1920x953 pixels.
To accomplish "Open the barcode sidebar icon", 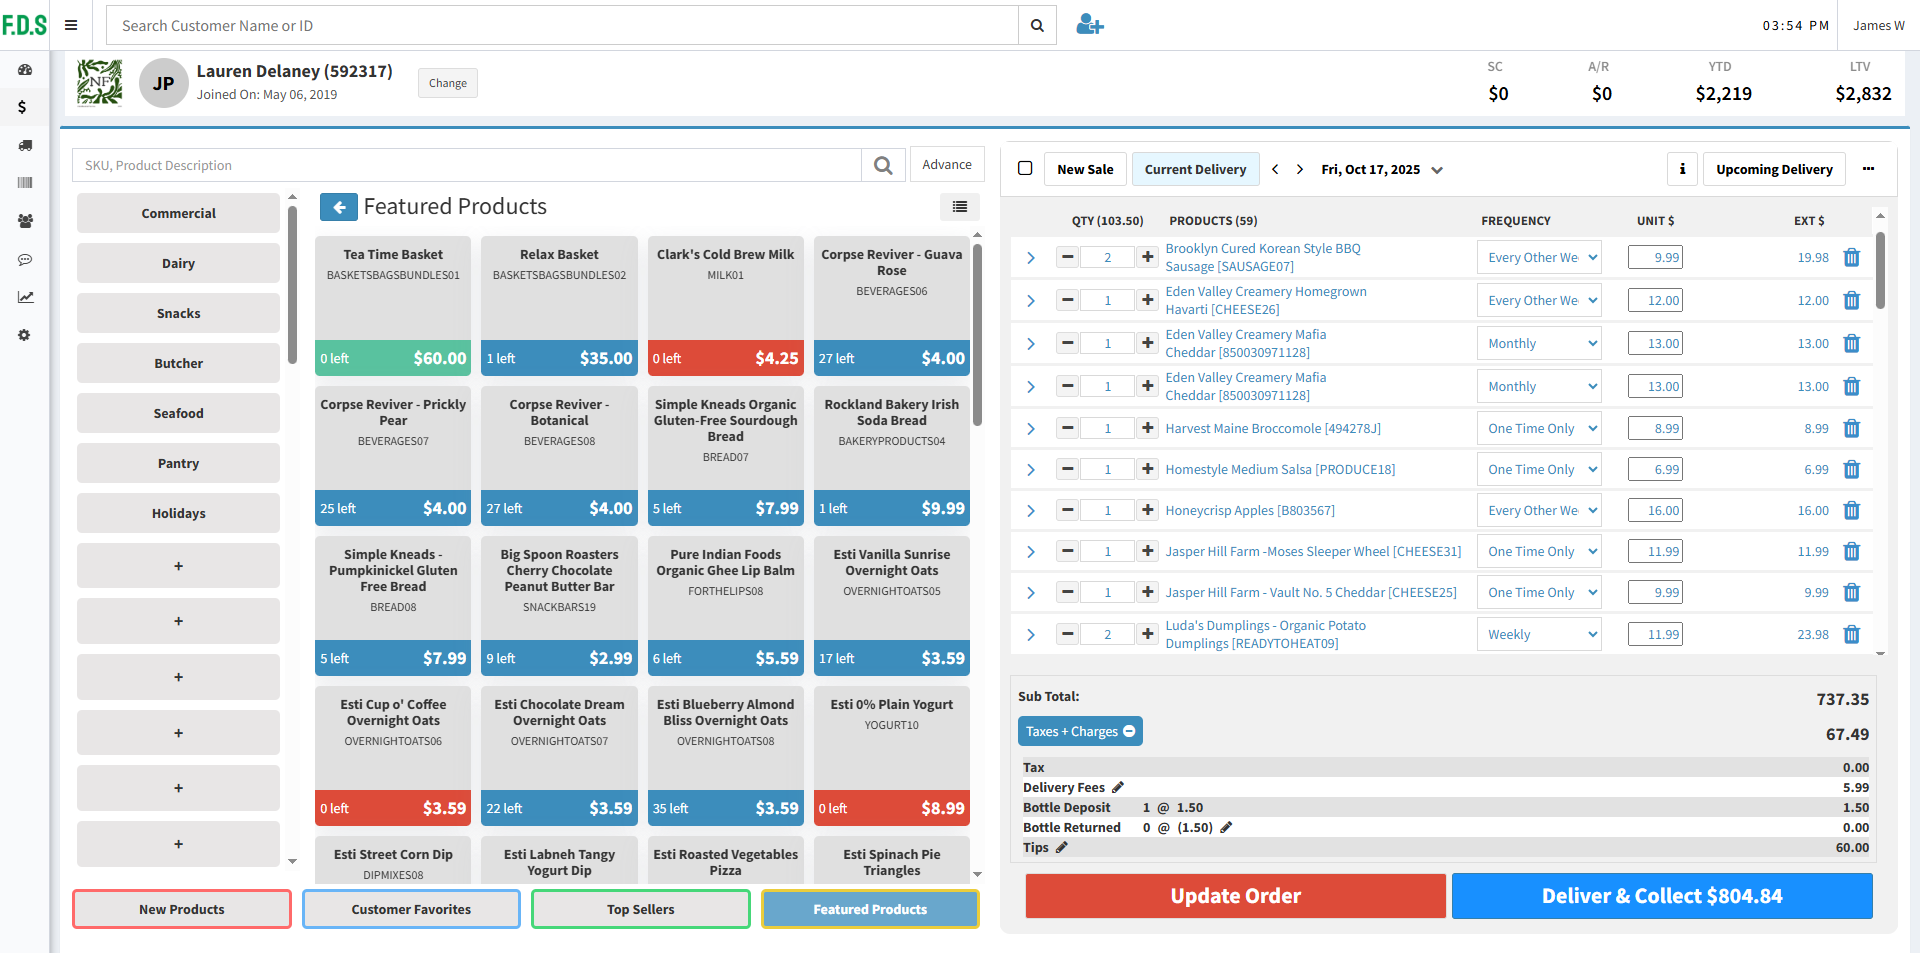I will 25,183.
